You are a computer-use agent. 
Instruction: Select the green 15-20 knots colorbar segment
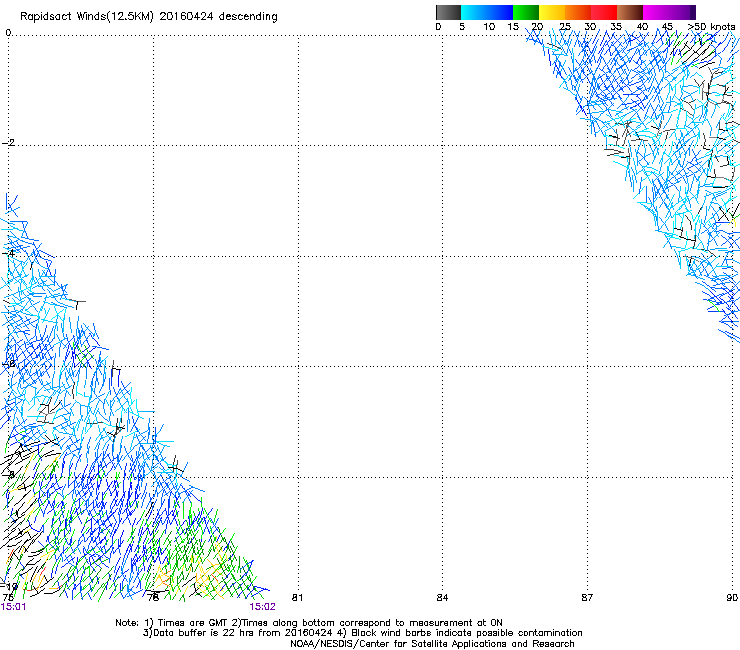pos(526,12)
